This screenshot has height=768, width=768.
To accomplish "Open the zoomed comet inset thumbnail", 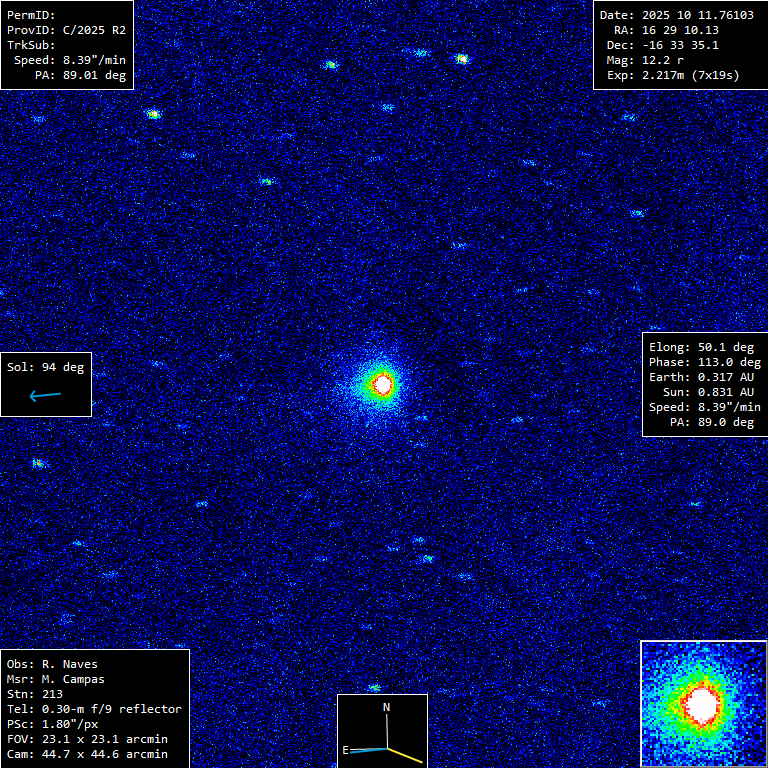I will [703, 704].
